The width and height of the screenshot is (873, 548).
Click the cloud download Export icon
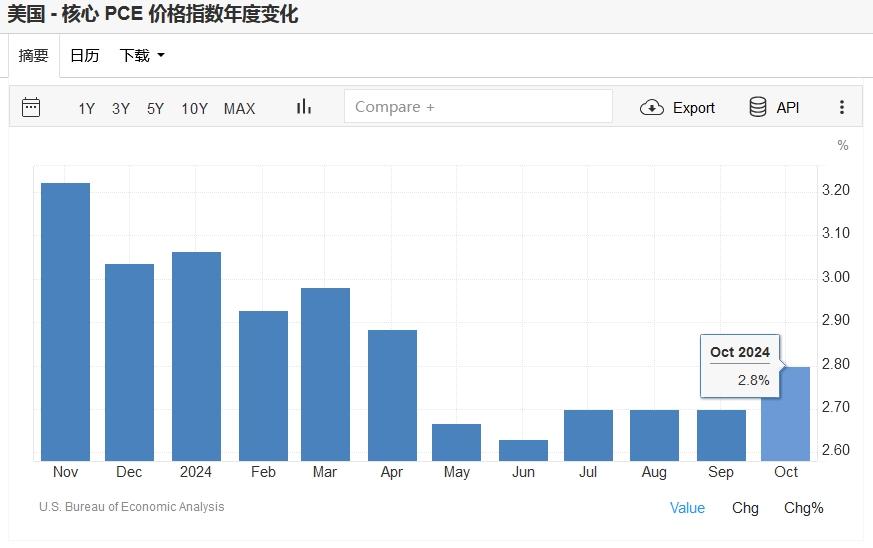(x=652, y=108)
